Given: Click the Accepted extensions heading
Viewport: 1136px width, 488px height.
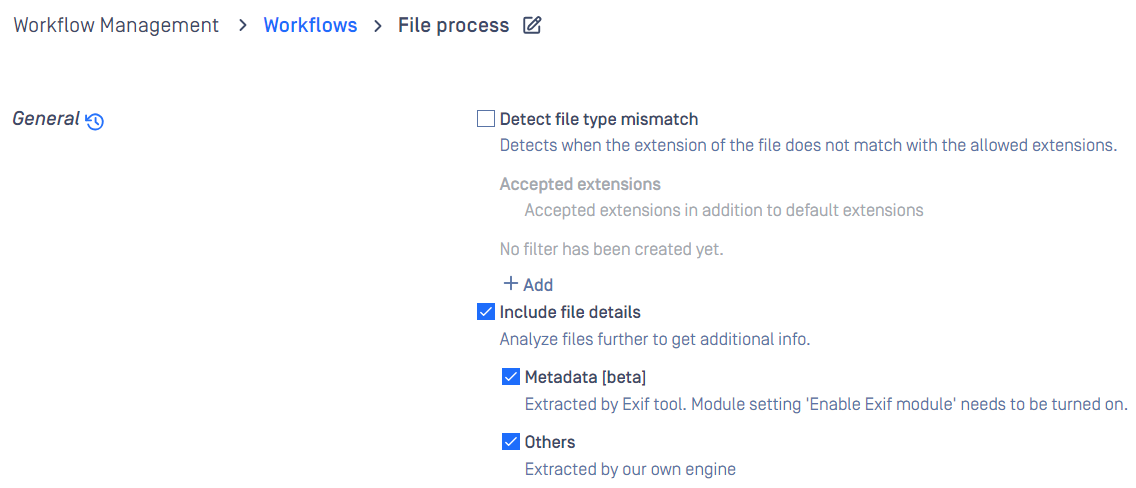Looking at the screenshot, I should coord(580,184).
